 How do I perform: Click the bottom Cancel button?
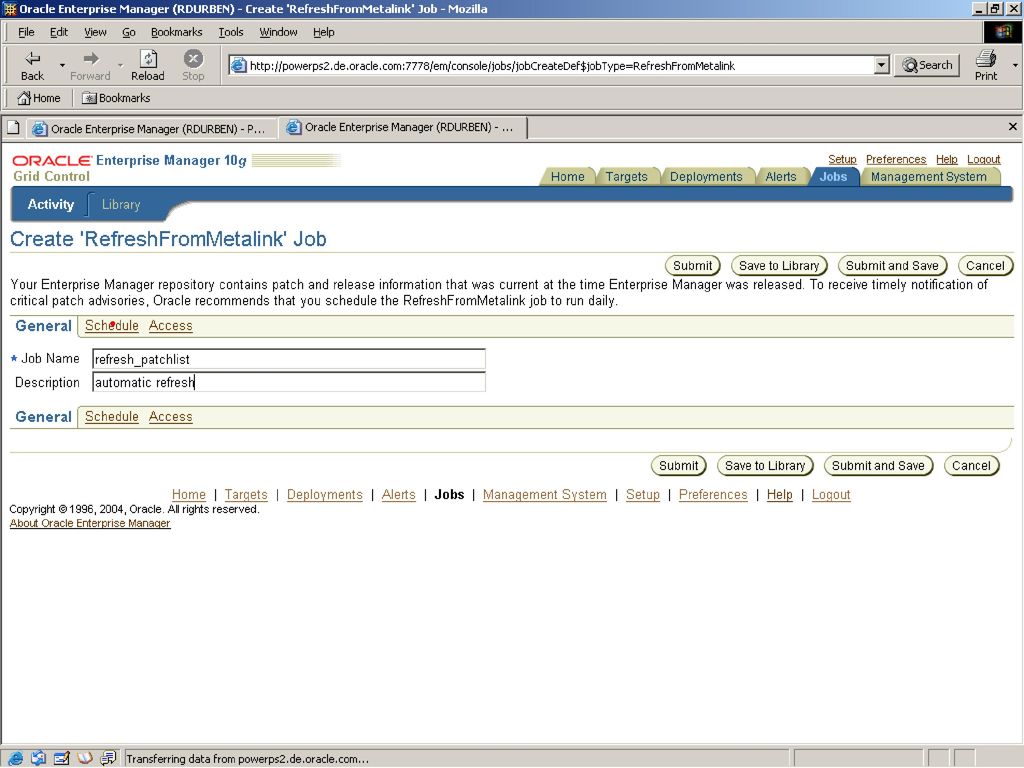[x=971, y=466]
